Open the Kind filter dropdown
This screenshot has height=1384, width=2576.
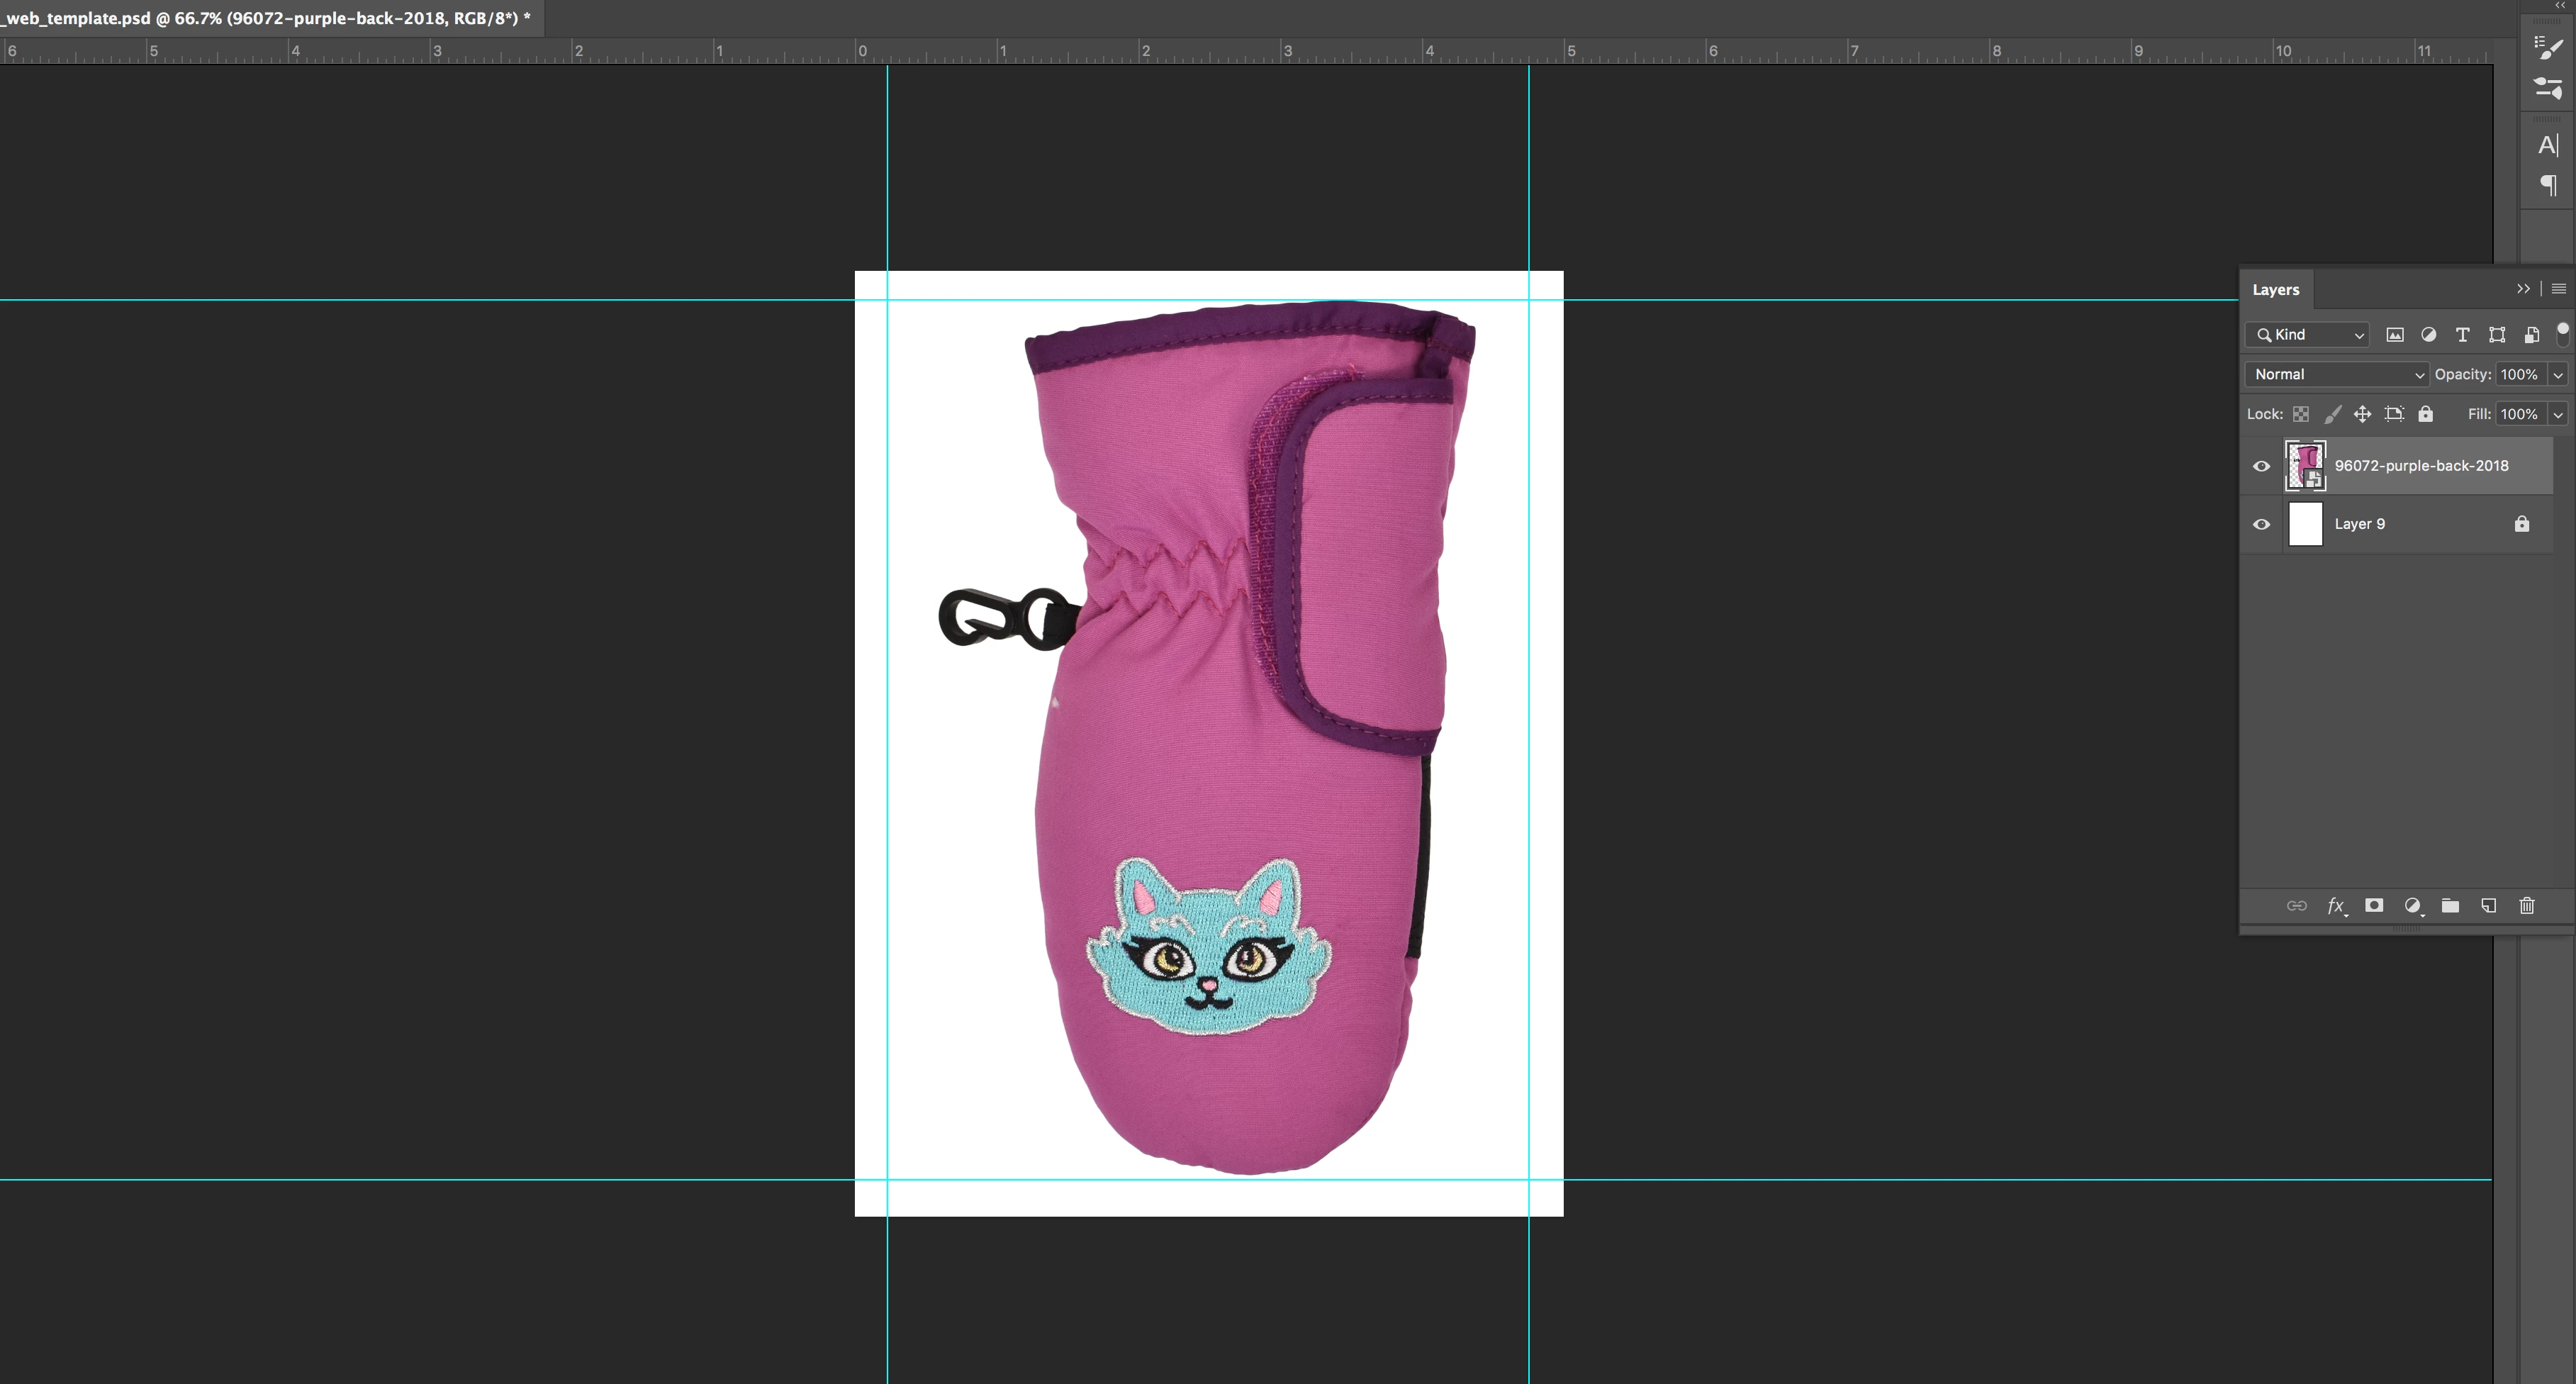2308,335
